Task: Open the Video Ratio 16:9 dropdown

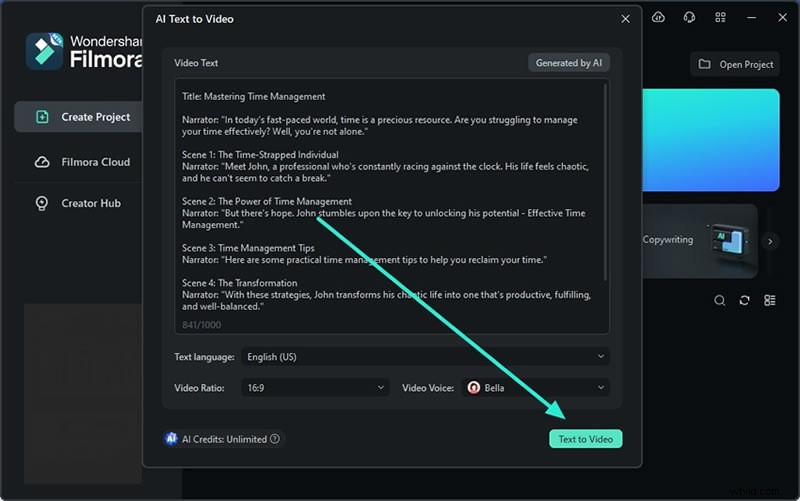Action: pos(315,388)
